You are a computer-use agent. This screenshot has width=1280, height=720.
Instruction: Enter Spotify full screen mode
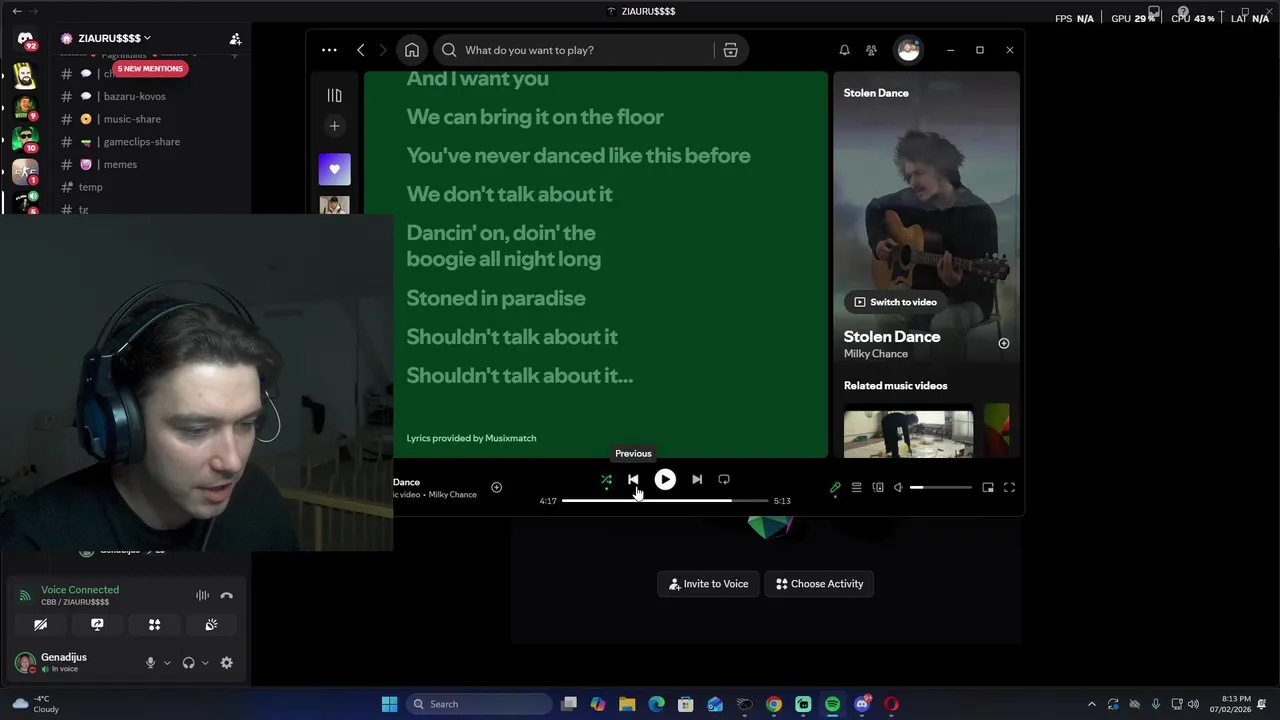(x=1009, y=488)
